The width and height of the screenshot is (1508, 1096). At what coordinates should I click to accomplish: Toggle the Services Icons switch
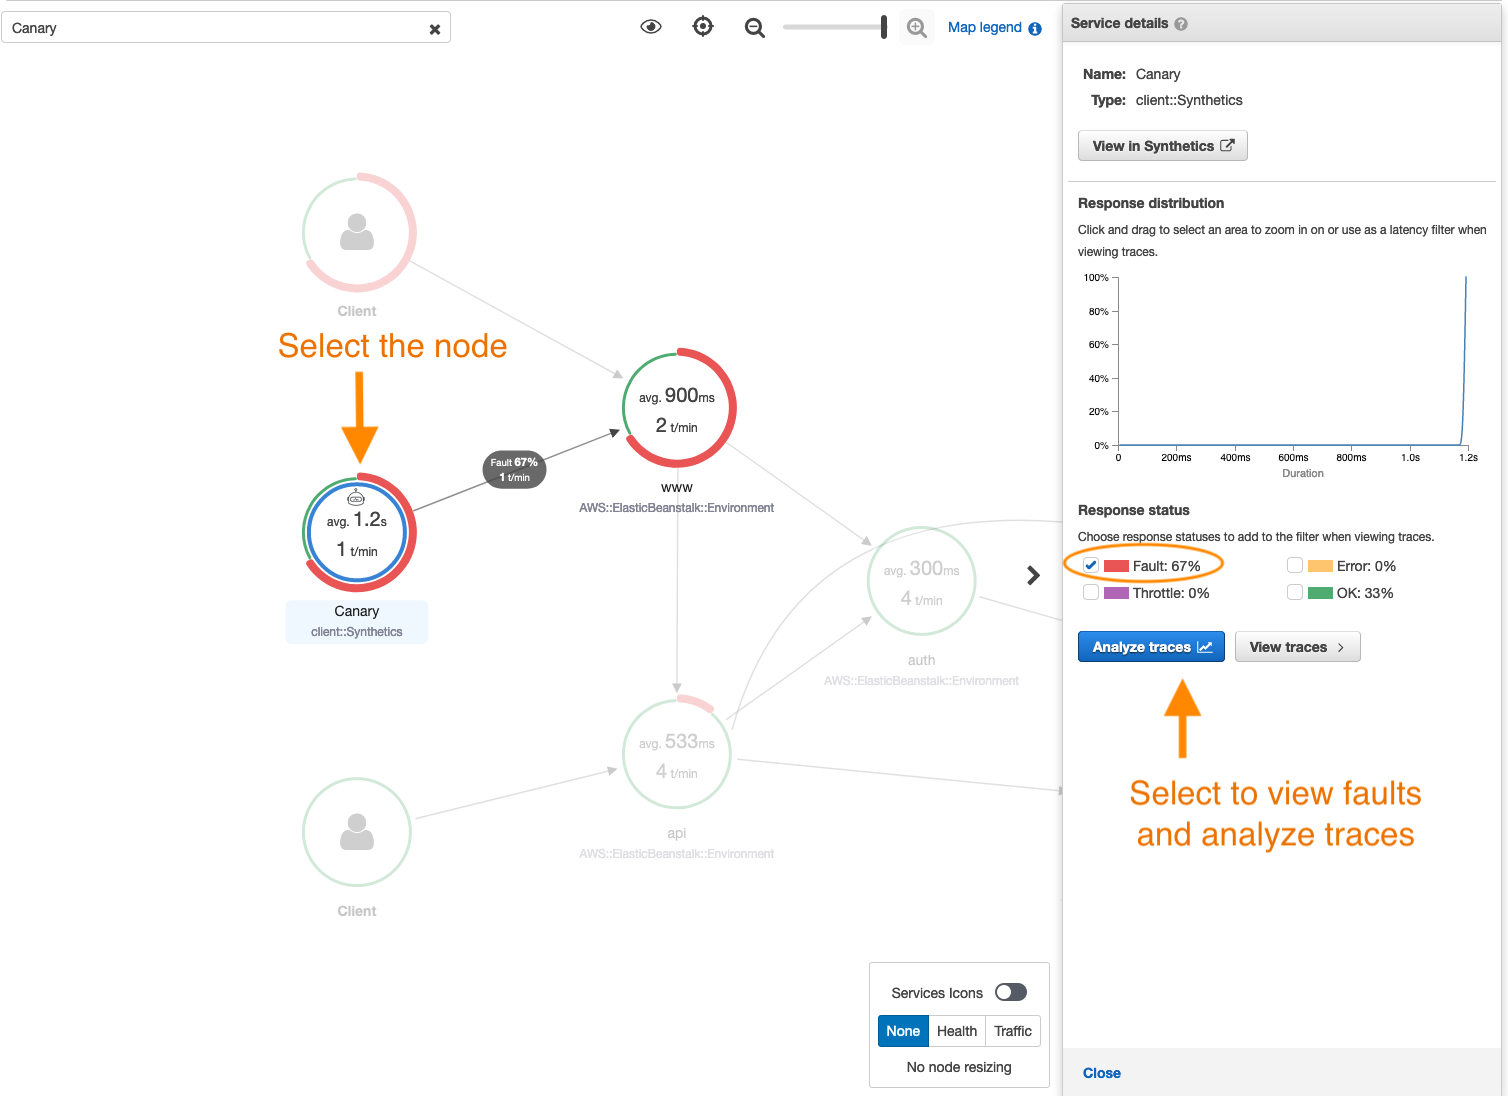click(x=1010, y=992)
